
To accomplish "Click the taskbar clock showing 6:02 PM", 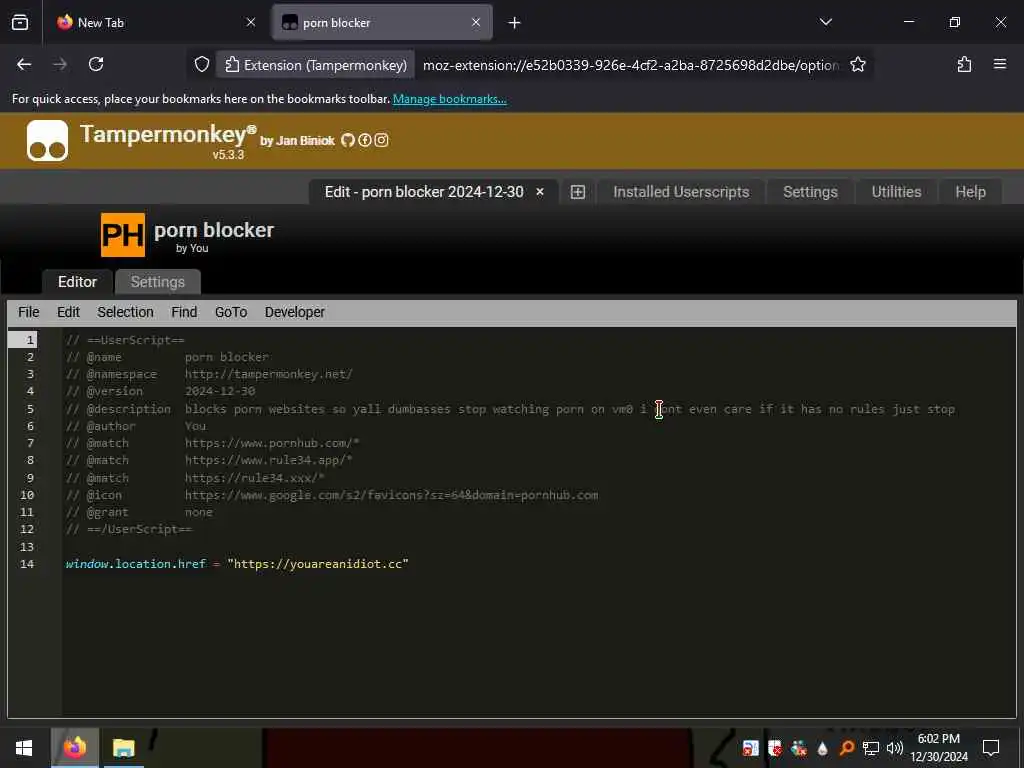I will pos(938,748).
